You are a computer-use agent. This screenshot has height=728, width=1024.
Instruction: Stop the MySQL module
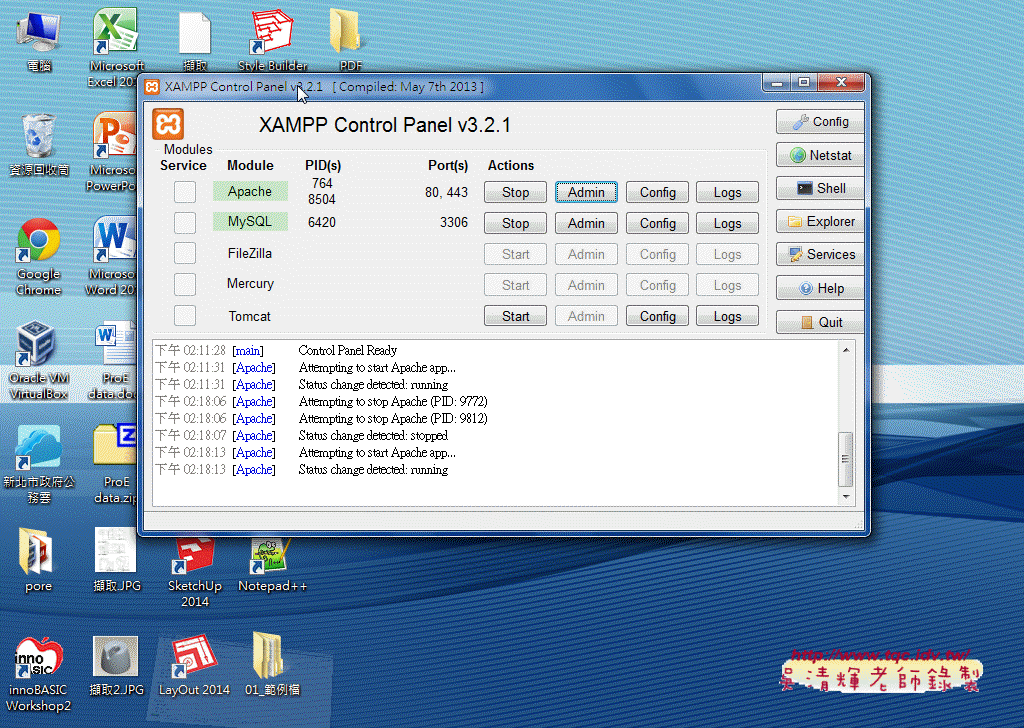click(x=515, y=223)
